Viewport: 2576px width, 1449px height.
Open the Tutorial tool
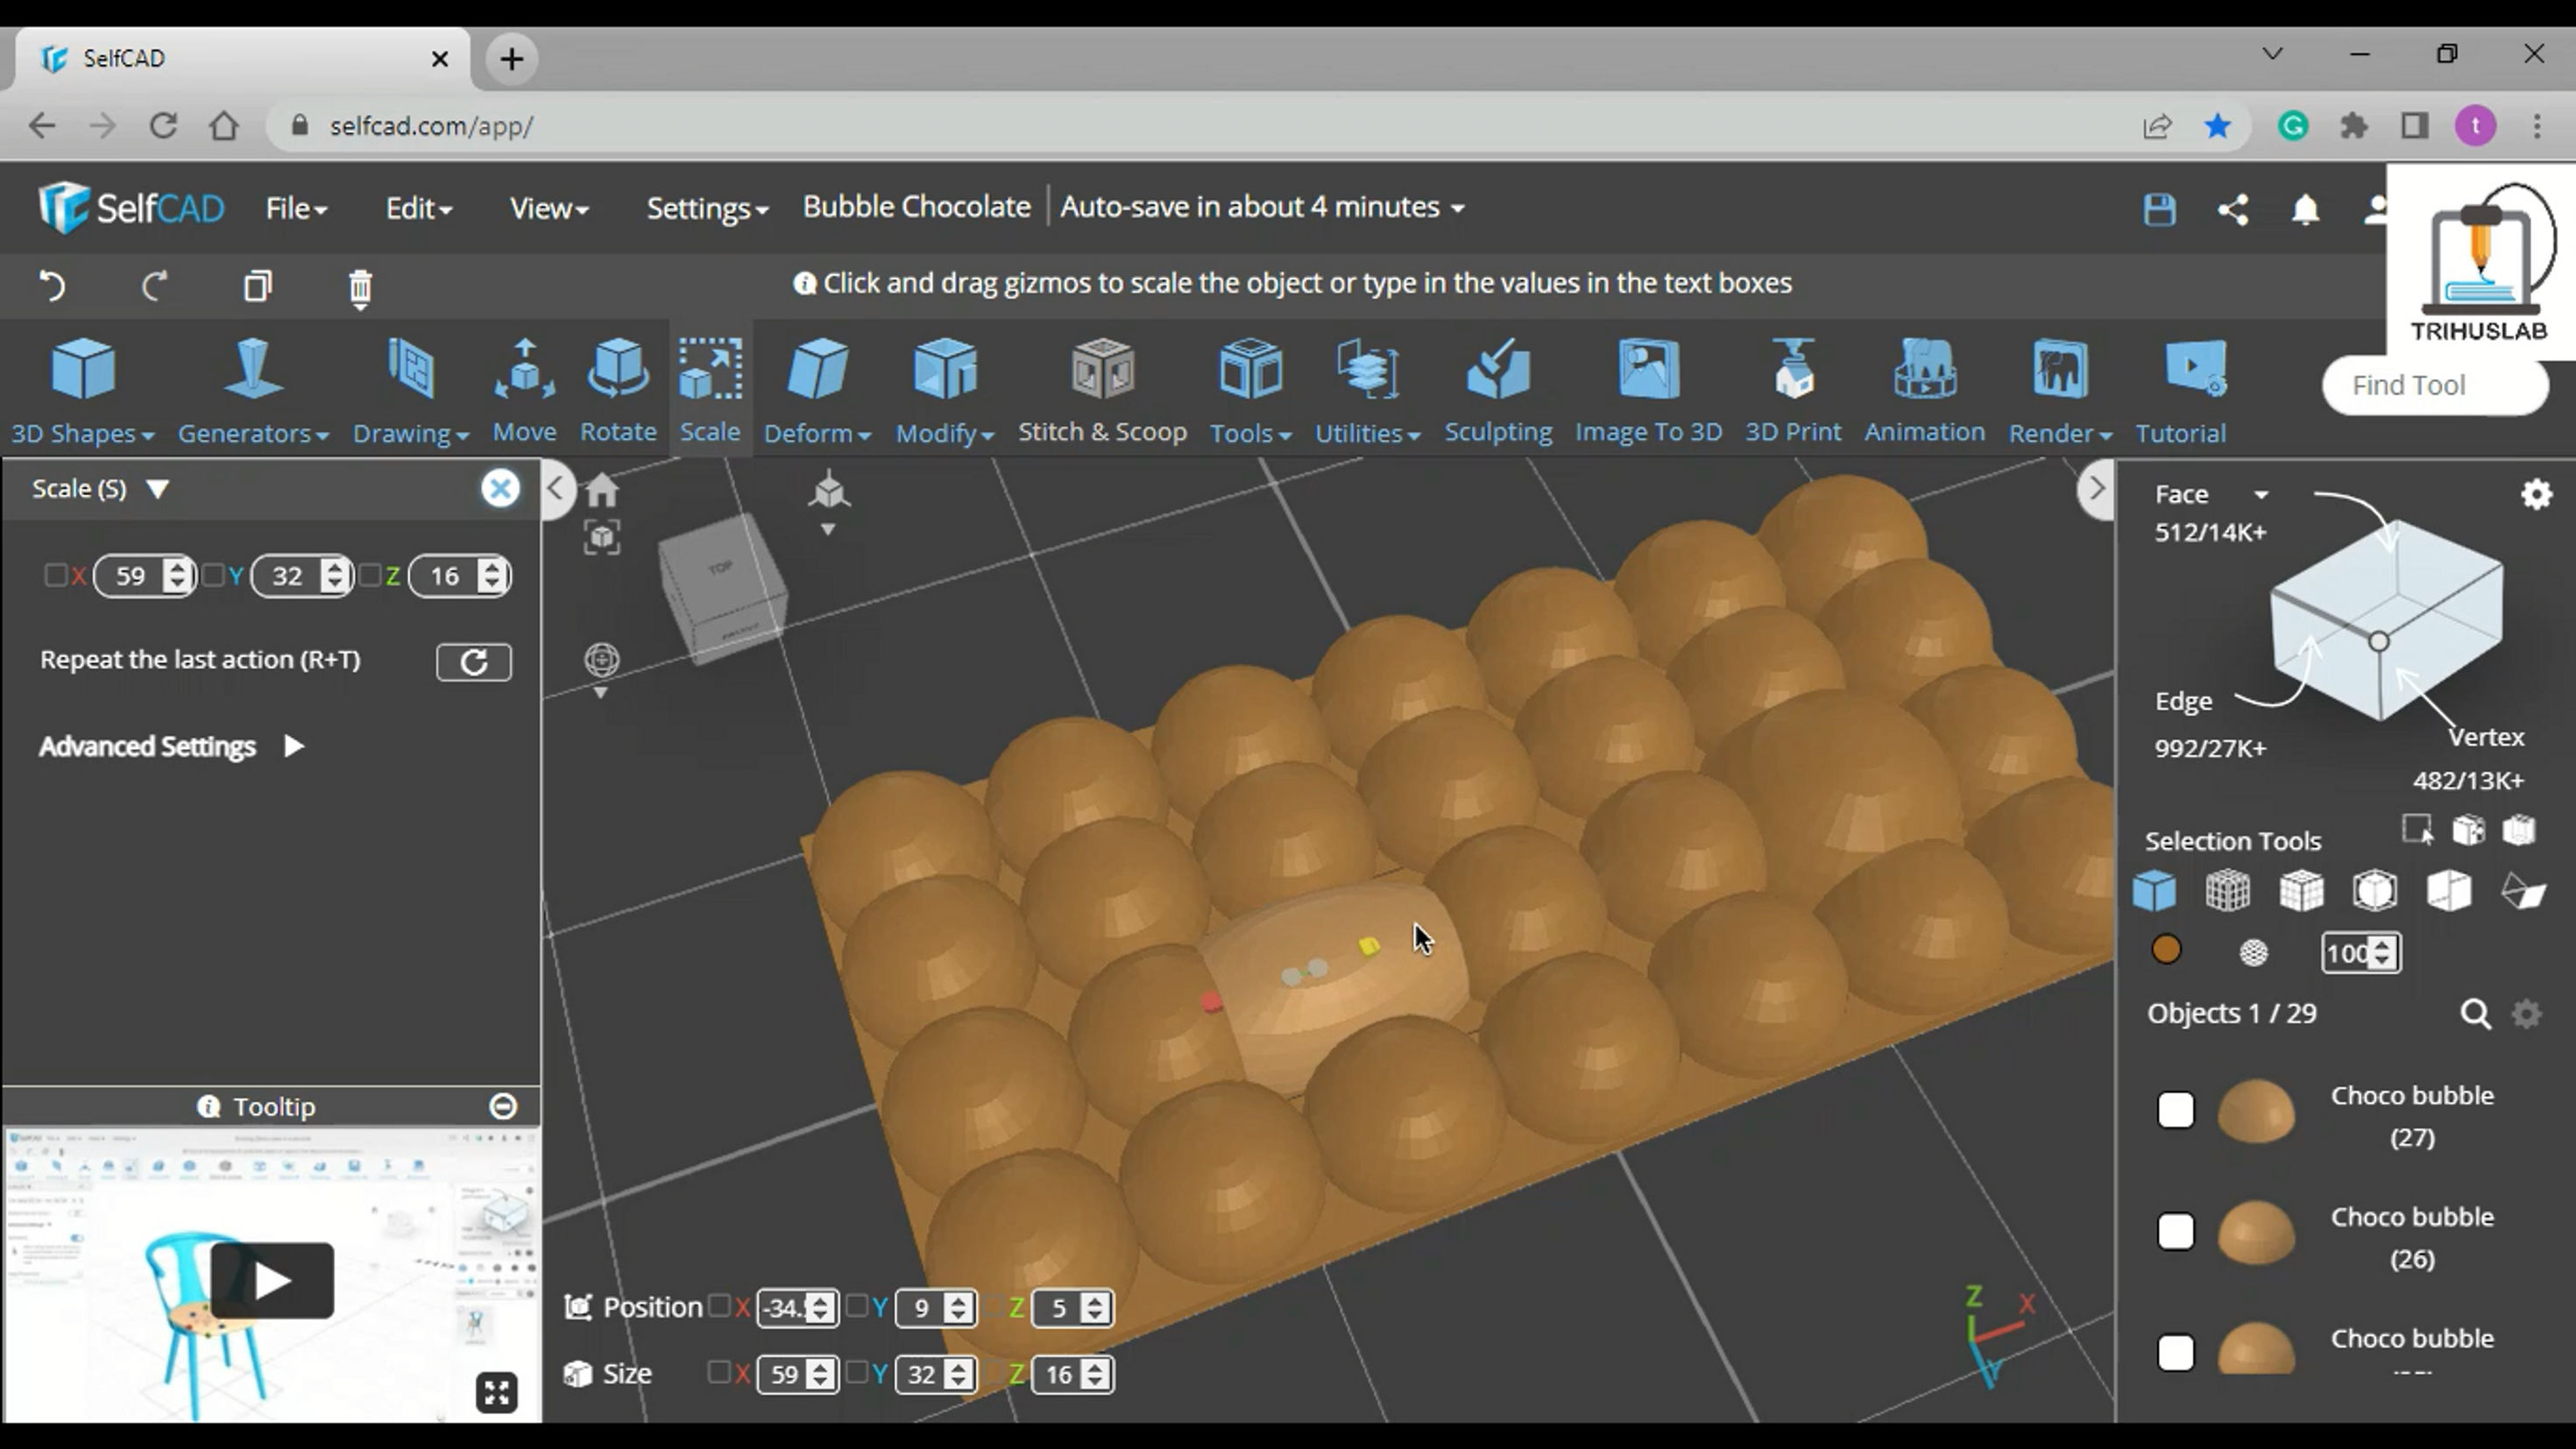pos(2180,391)
